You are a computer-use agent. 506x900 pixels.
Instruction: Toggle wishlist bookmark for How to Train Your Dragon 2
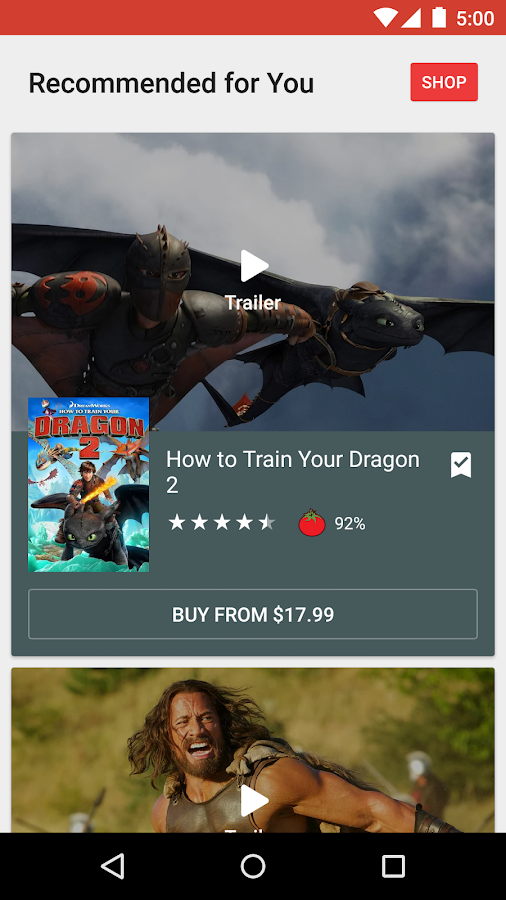tap(461, 465)
